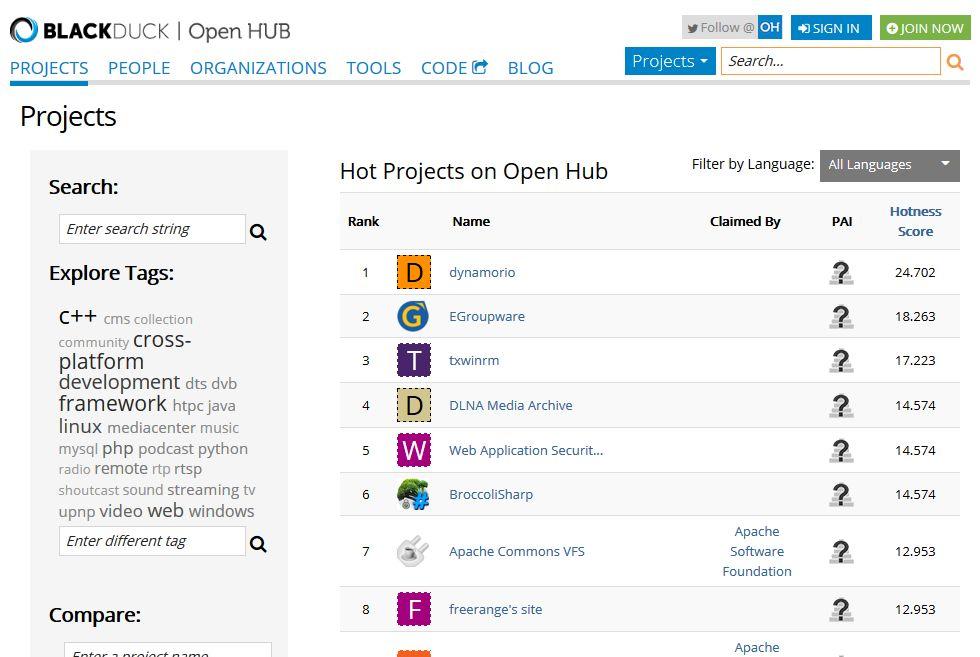This screenshot has height=657, width=980.
Task: Open the freerange's site link
Action: pos(495,609)
